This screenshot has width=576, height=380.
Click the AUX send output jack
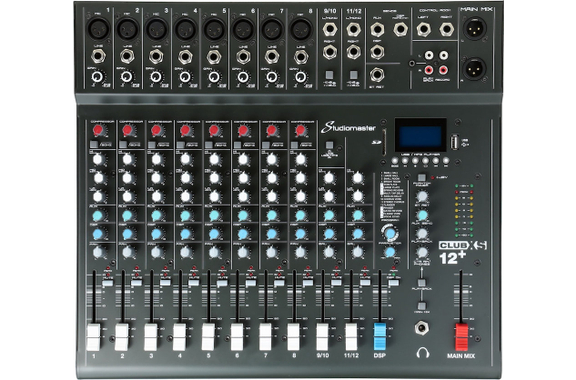tap(377, 29)
